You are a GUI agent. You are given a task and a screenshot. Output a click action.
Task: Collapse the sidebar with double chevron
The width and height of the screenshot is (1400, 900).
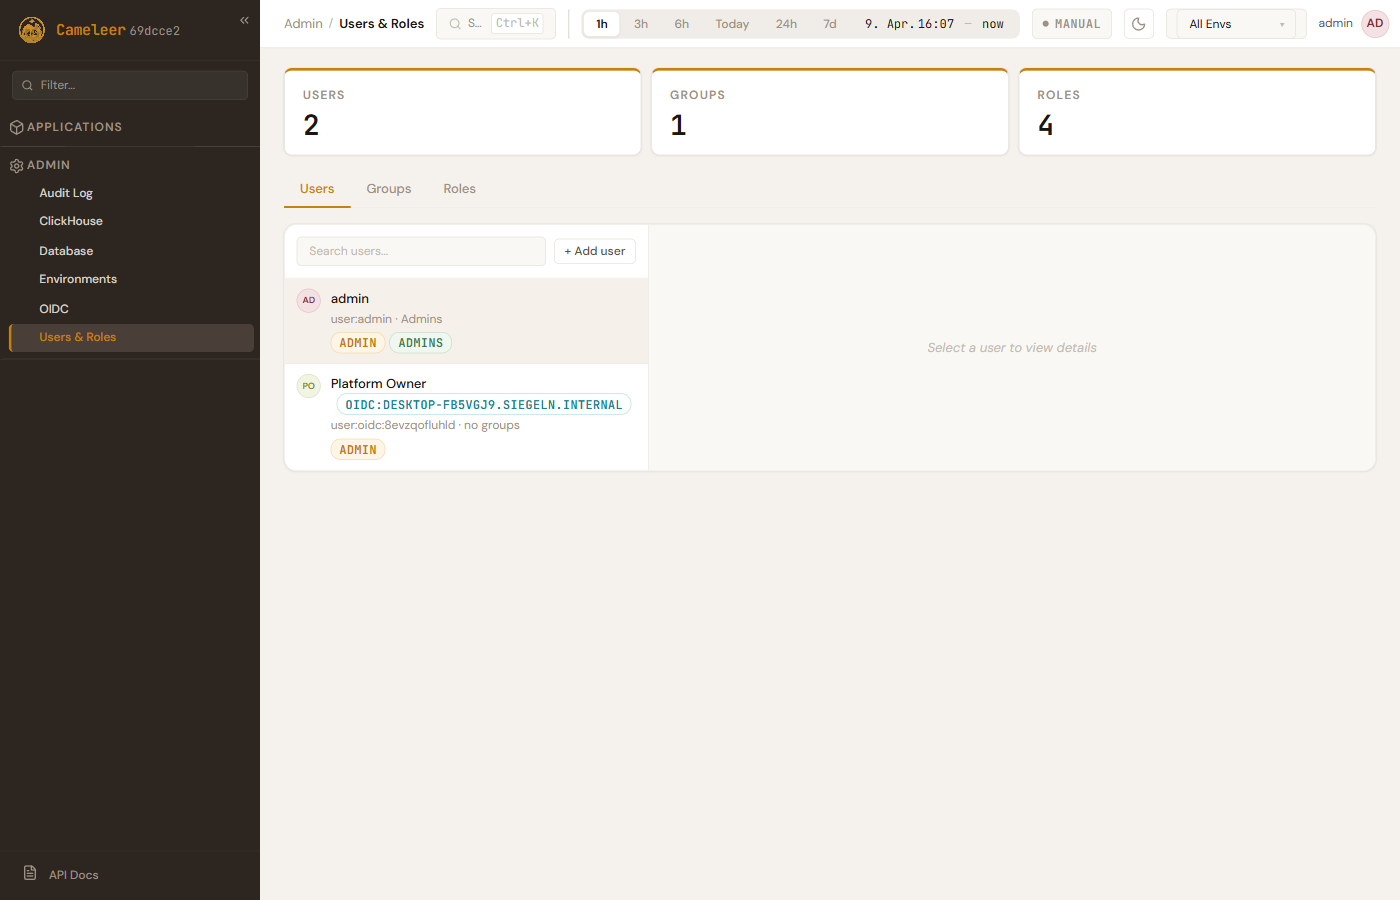pyautogui.click(x=244, y=20)
